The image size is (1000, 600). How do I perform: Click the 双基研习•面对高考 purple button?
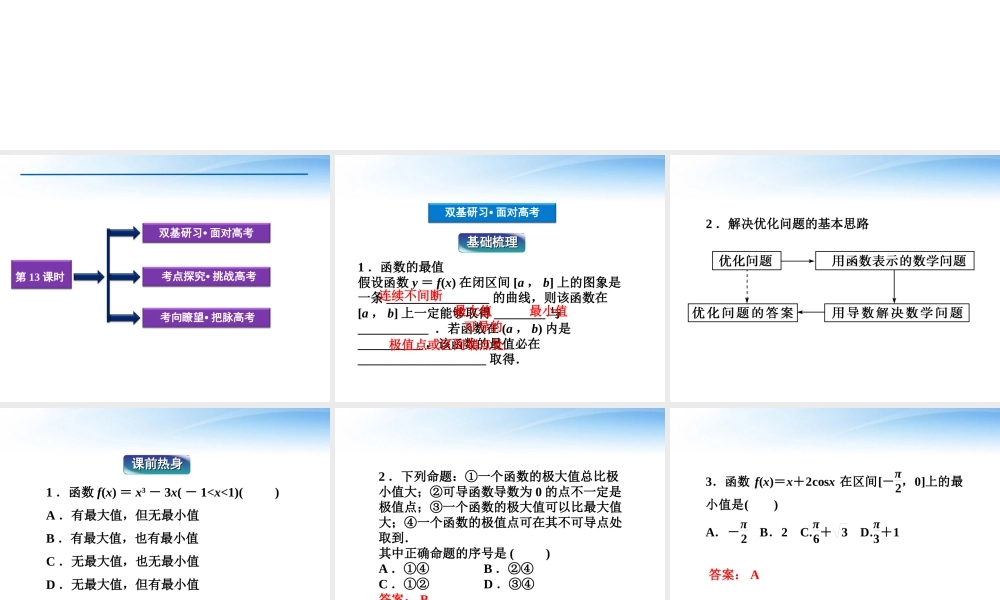pos(206,233)
